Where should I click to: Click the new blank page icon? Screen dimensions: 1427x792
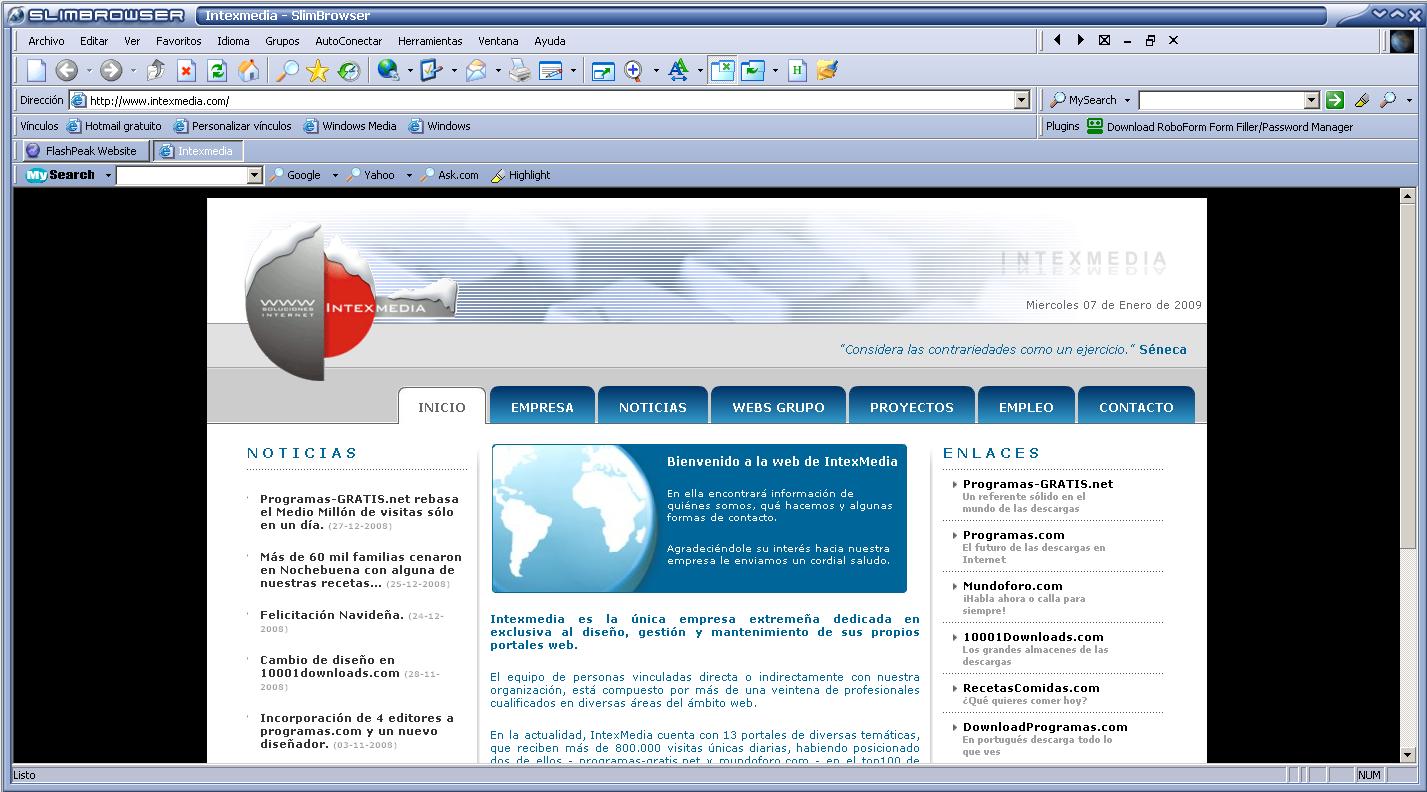(x=36, y=70)
